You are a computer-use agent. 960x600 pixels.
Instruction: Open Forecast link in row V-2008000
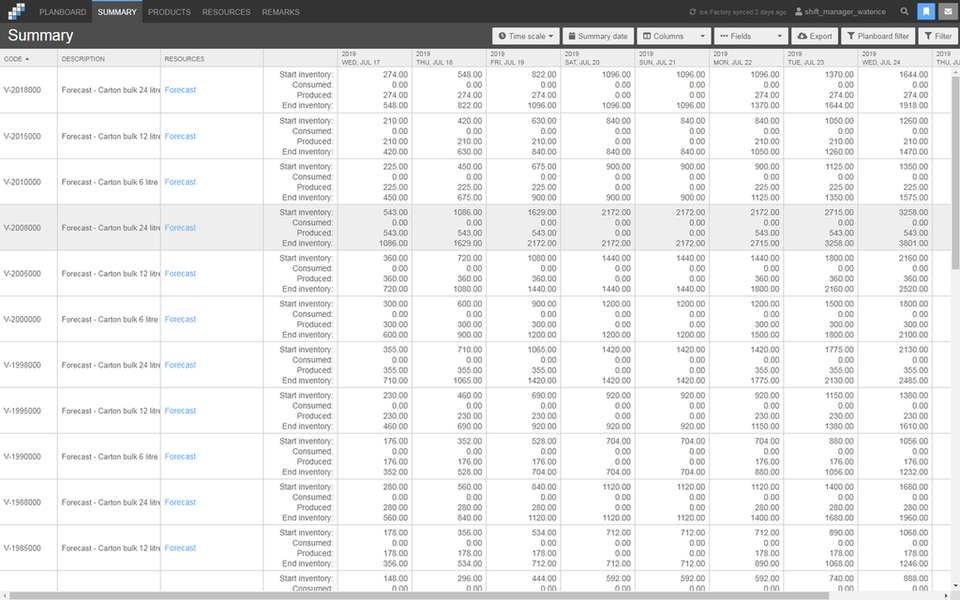(x=180, y=228)
